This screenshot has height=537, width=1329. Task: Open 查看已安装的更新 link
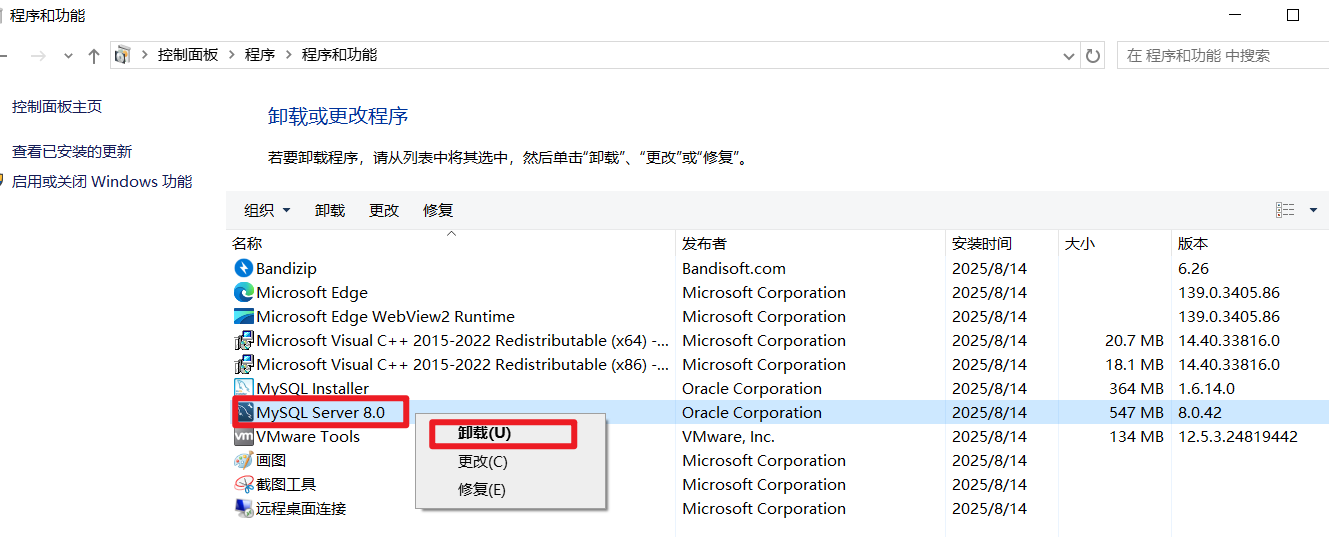pos(72,152)
